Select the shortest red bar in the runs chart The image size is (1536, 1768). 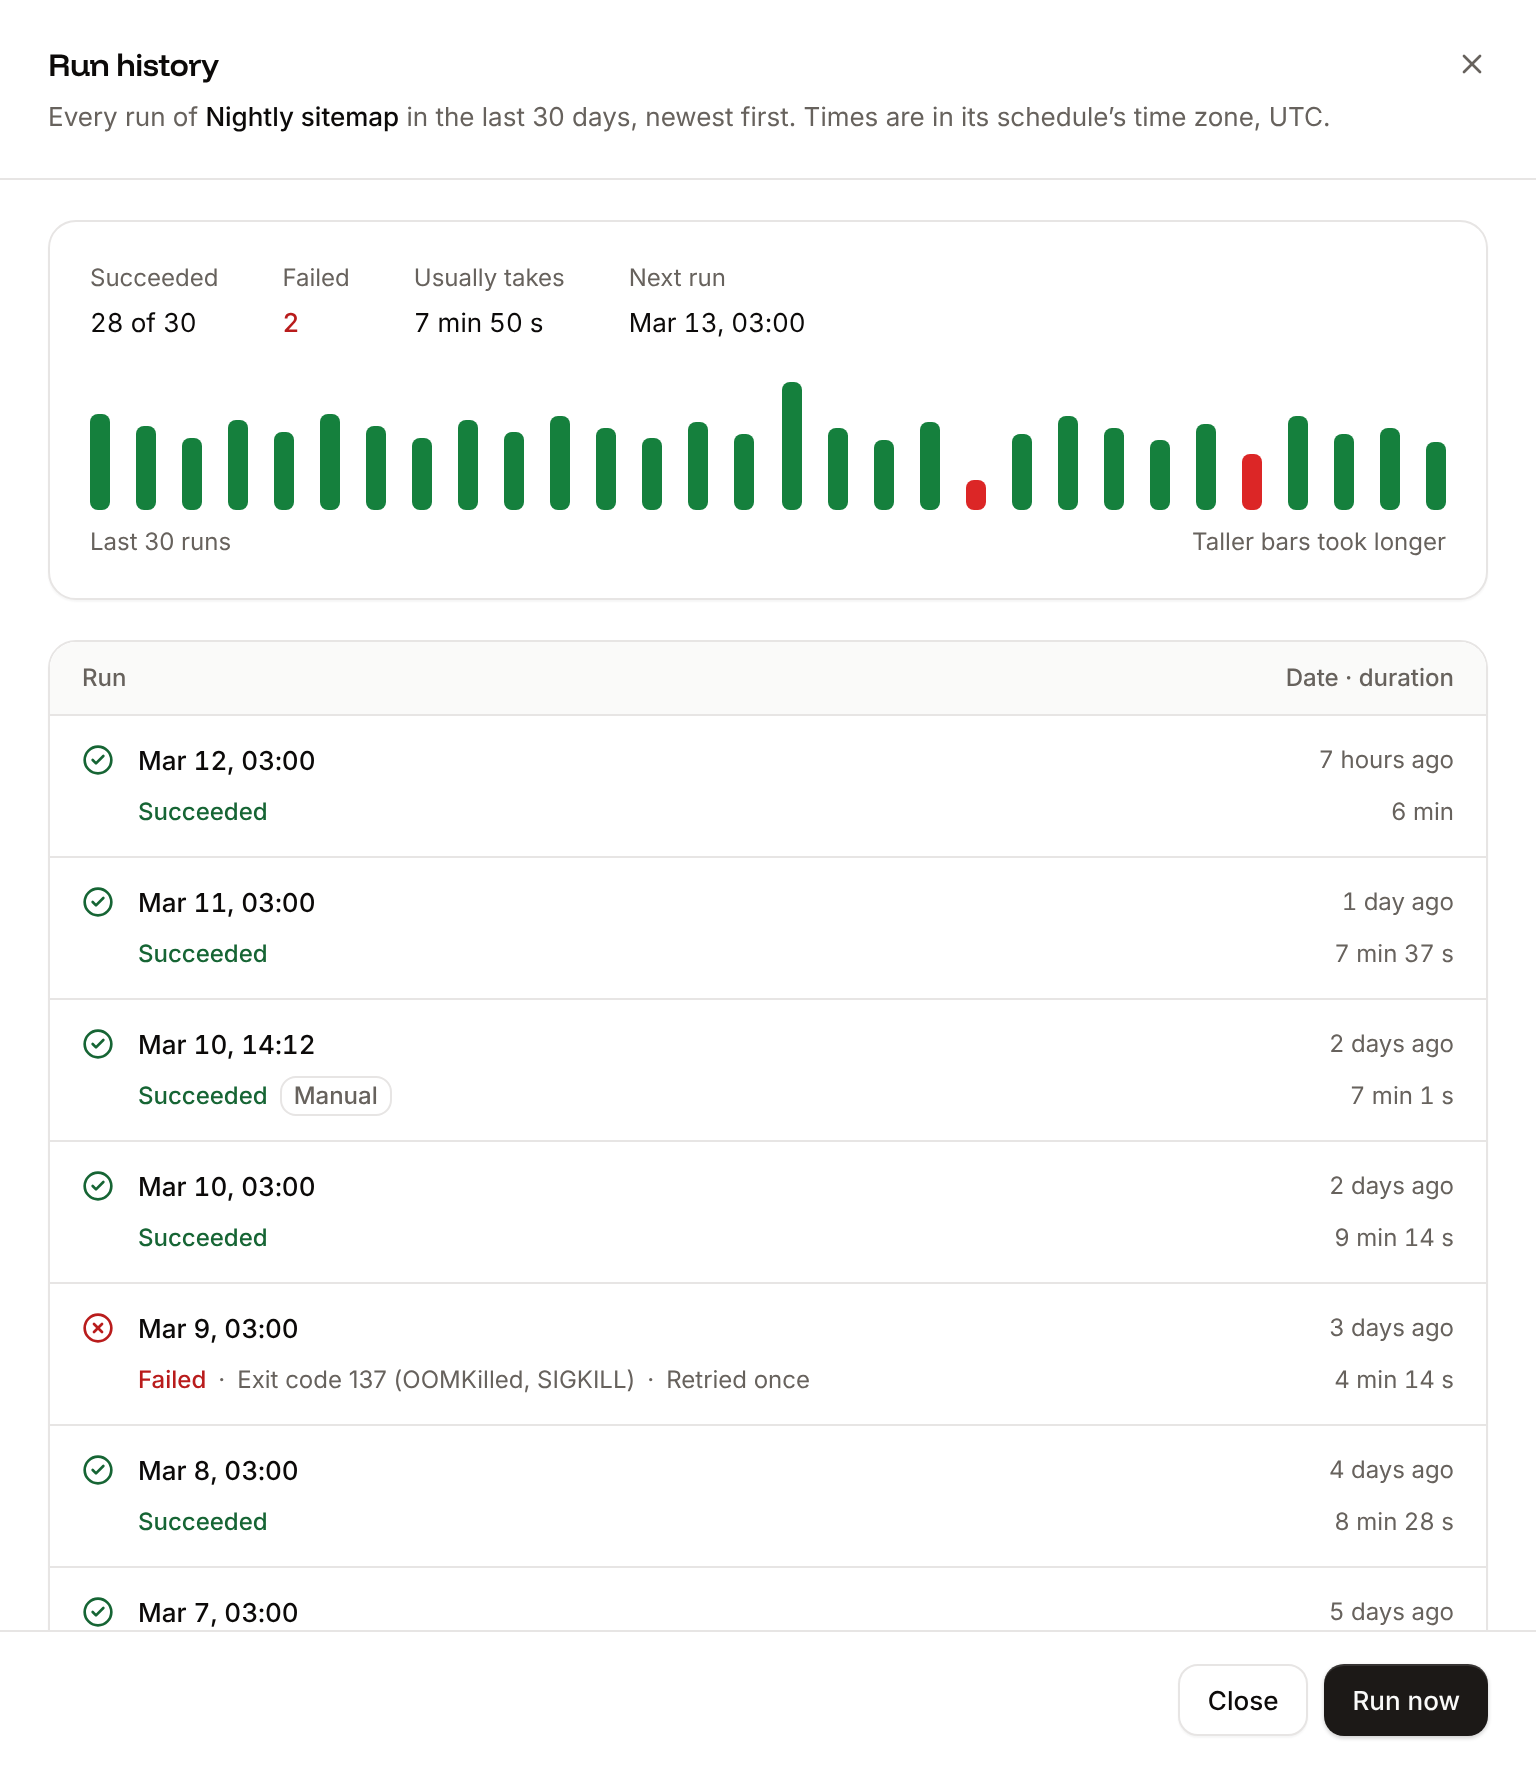(x=976, y=495)
